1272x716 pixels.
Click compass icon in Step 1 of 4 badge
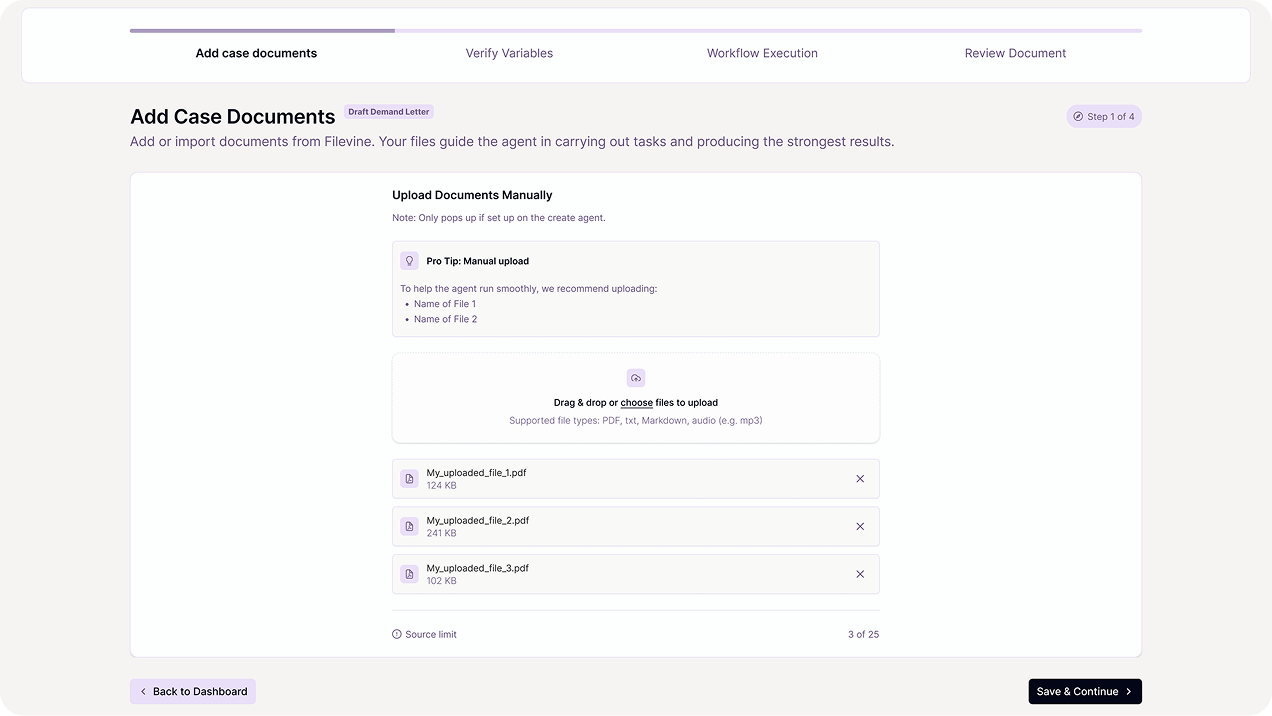(x=1078, y=117)
